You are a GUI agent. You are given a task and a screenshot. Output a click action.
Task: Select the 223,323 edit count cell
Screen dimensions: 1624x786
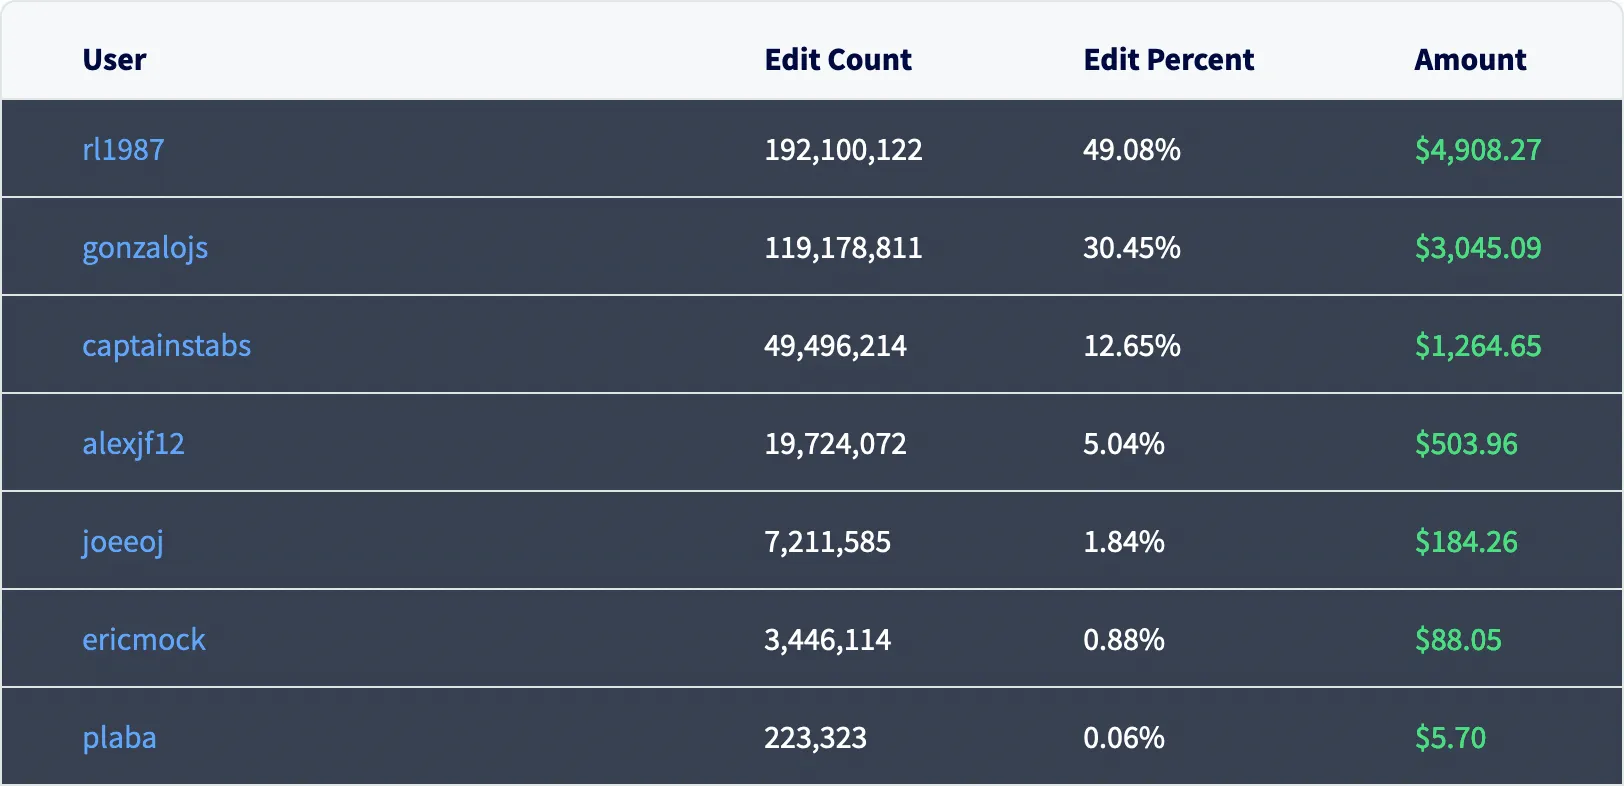pyautogui.click(x=815, y=738)
